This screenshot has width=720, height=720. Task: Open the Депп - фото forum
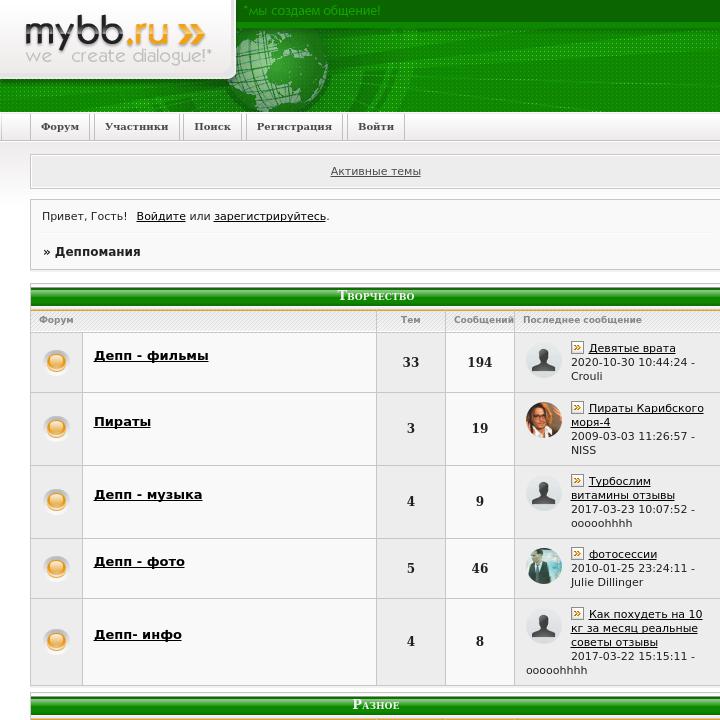(x=139, y=562)
